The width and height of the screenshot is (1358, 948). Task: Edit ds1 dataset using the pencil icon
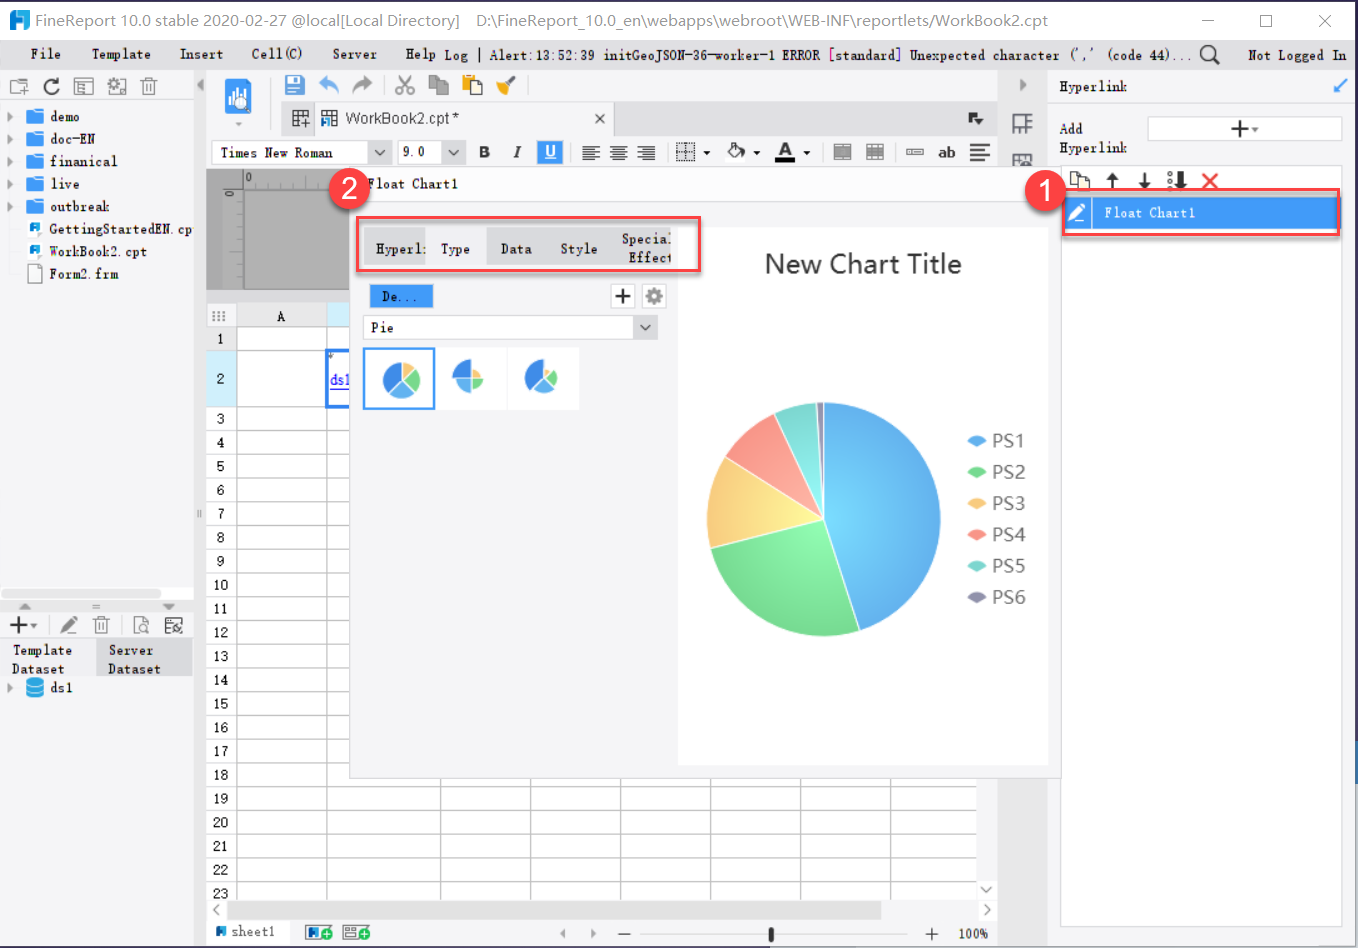[67, 624]
